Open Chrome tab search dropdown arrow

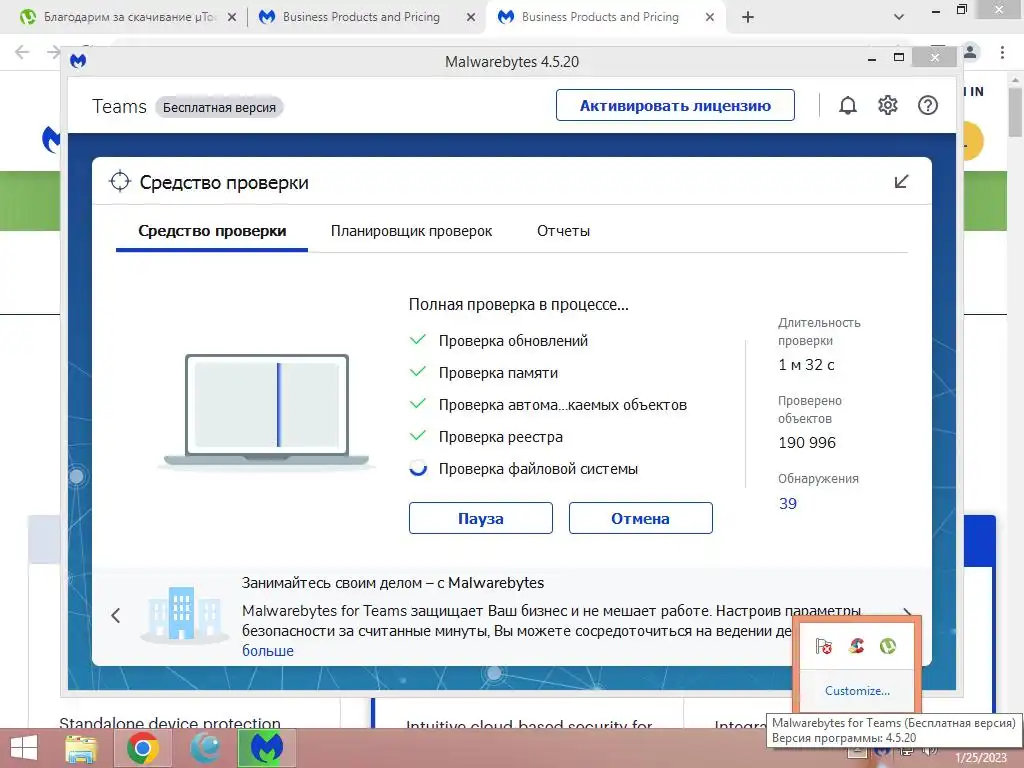tap(899, 18)
